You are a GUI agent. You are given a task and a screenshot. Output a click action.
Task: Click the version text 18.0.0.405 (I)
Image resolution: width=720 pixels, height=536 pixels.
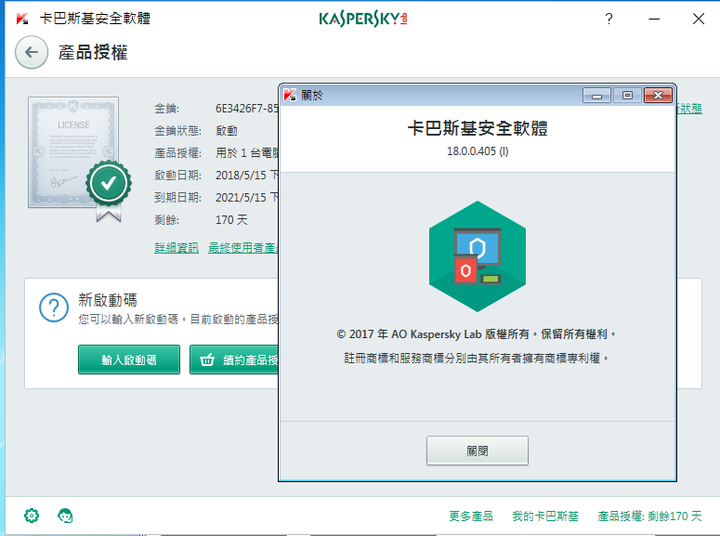[478, 151]
